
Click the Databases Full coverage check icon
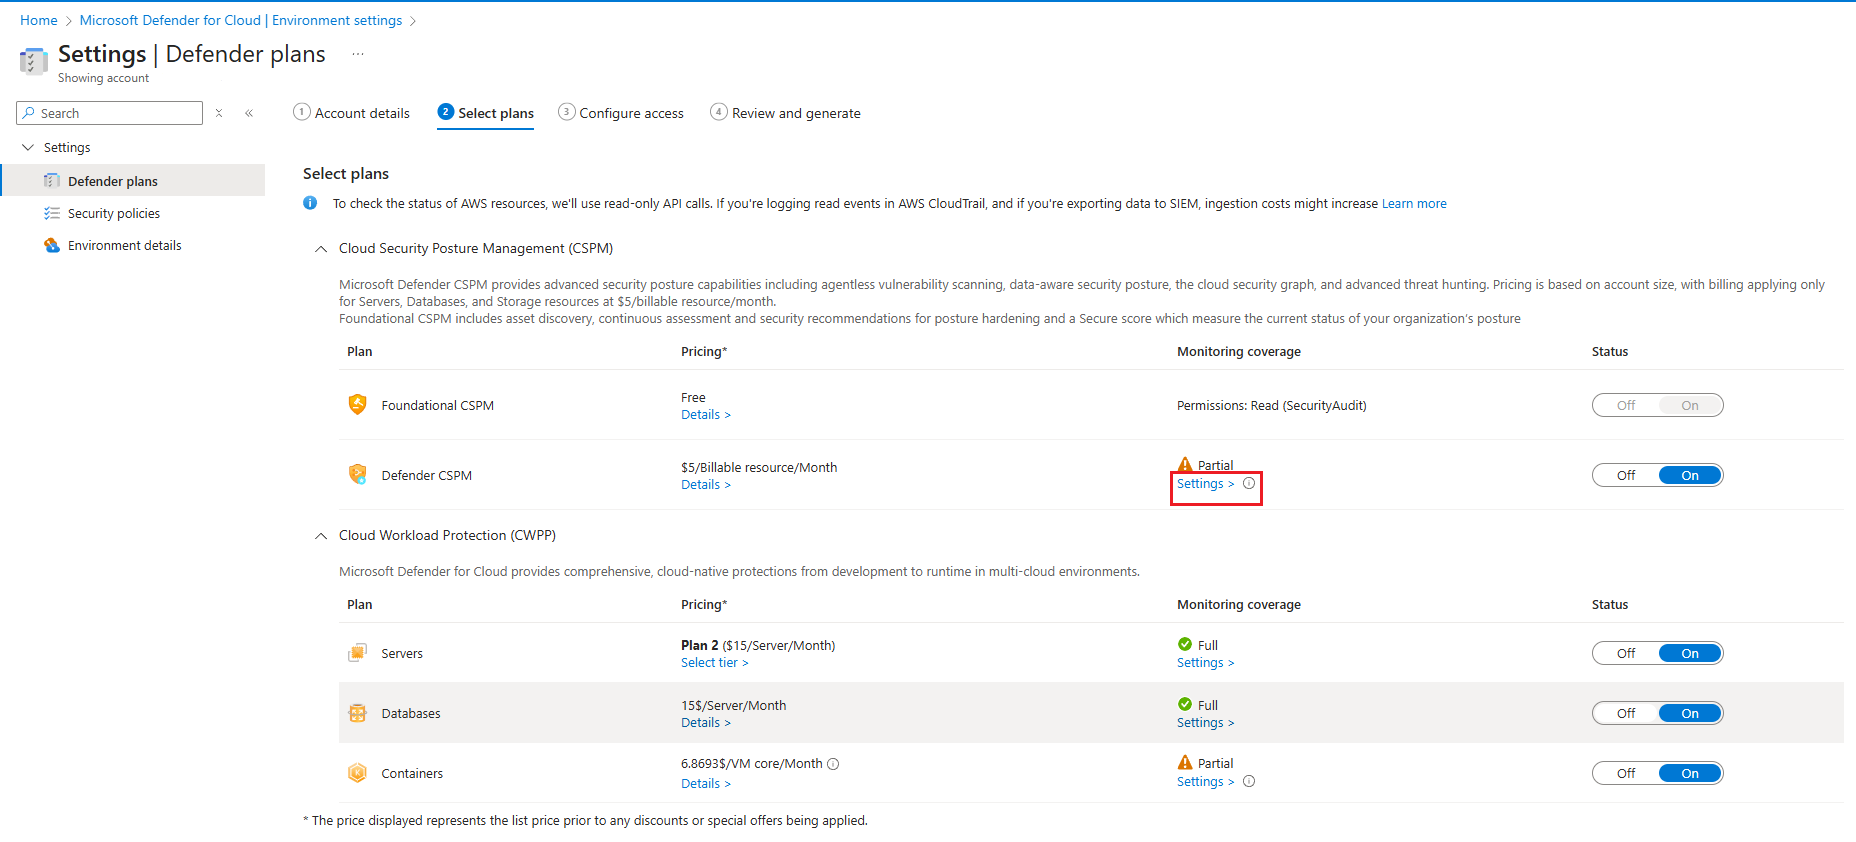click(1185, 704)
